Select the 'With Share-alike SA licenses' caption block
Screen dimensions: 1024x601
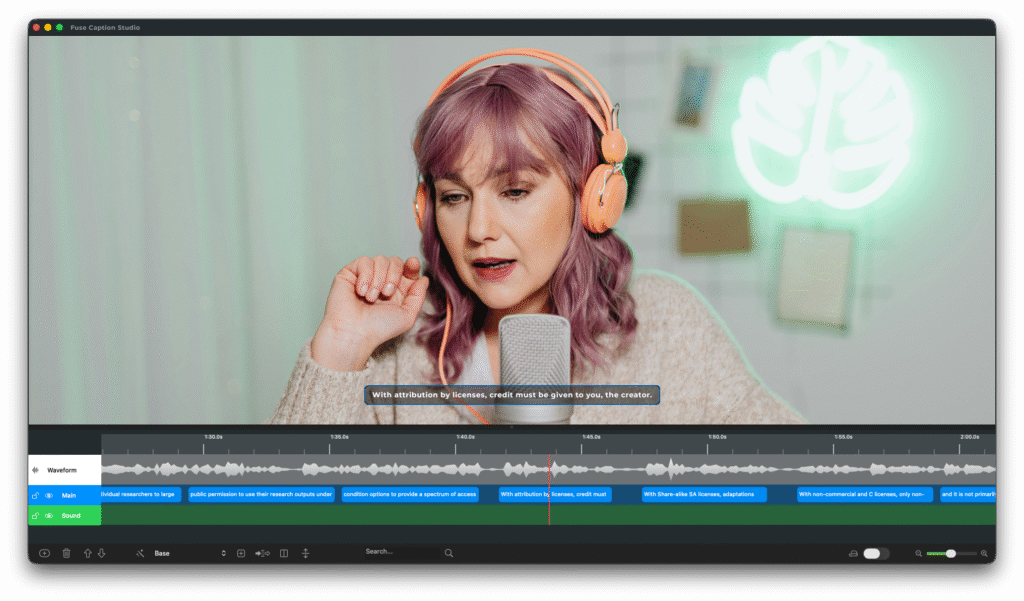tap(703, 494)
